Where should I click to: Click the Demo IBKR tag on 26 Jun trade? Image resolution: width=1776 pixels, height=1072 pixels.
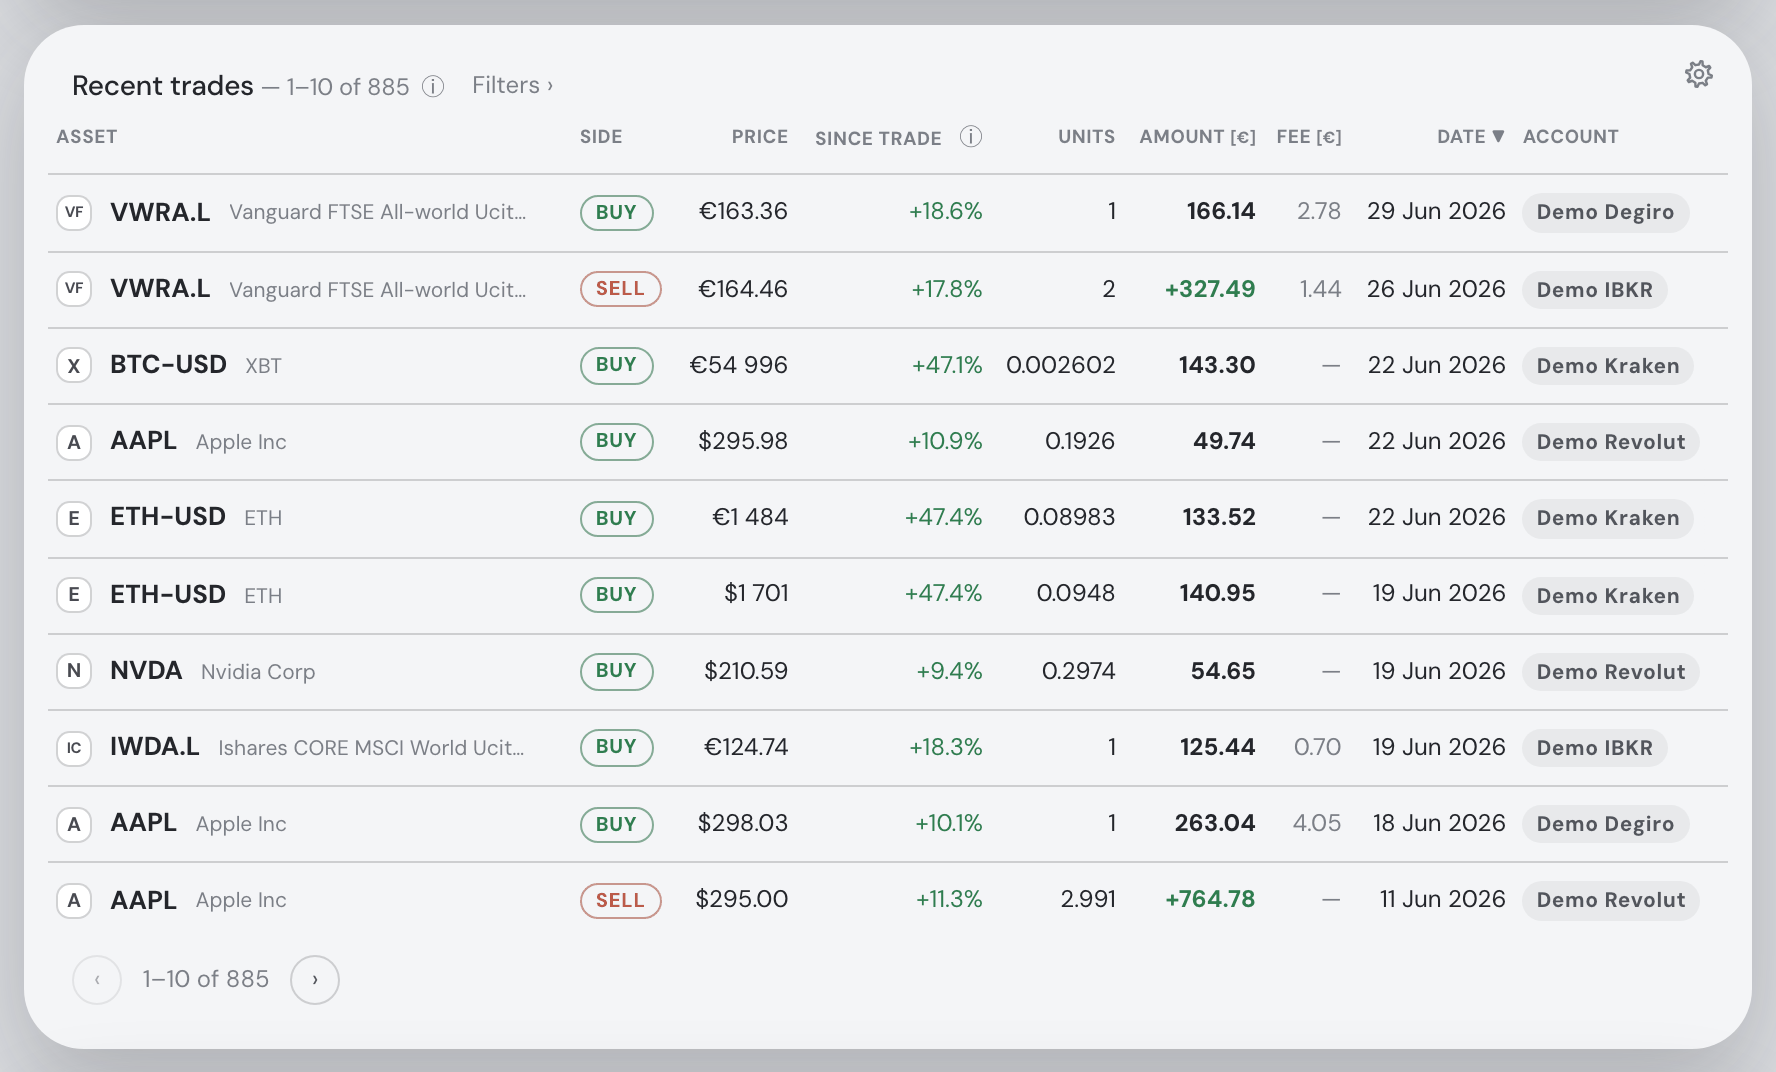coord(1594,290)
